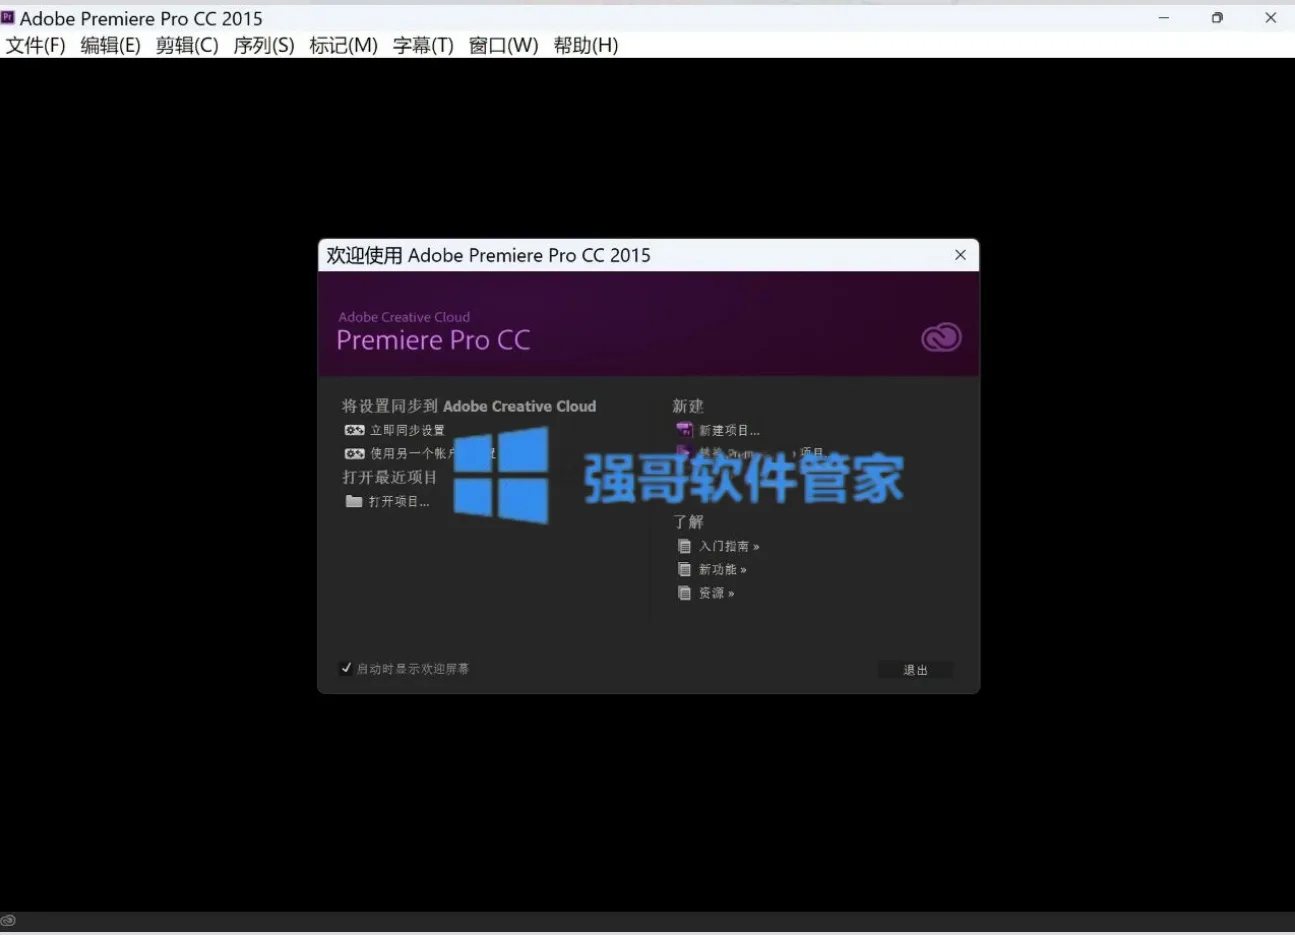This screenshot has width=1295, height=935.
Task: Open the 新功能 » link
Action: pos(723,569)
